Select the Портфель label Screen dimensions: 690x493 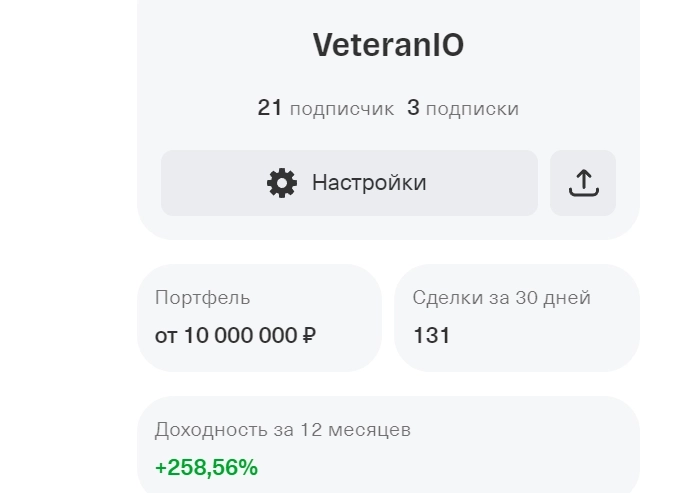203,298
